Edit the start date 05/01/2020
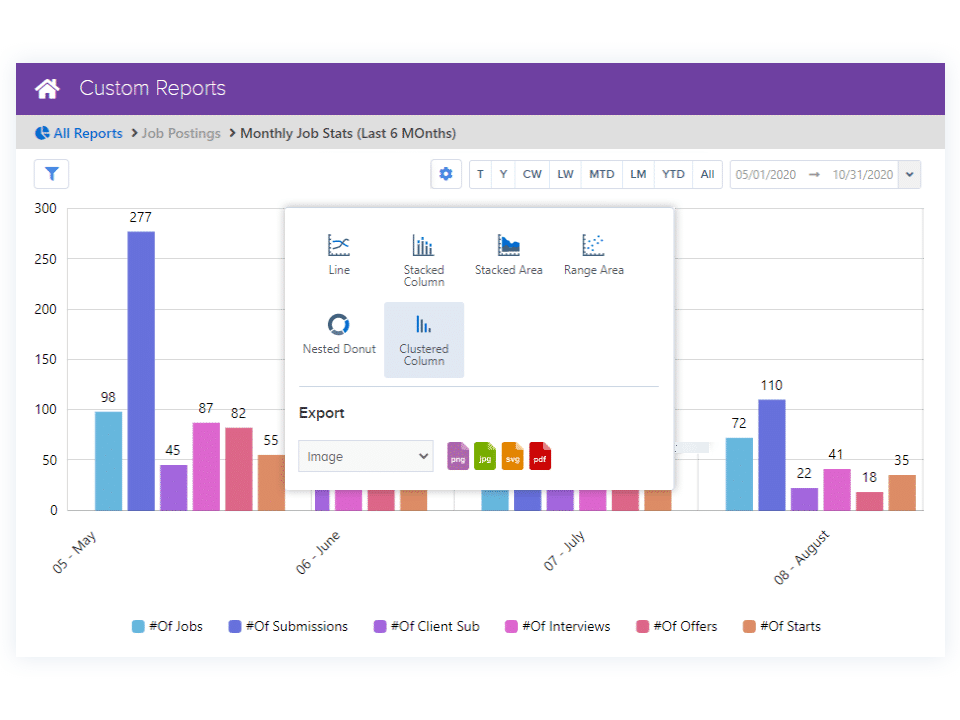 765,174
